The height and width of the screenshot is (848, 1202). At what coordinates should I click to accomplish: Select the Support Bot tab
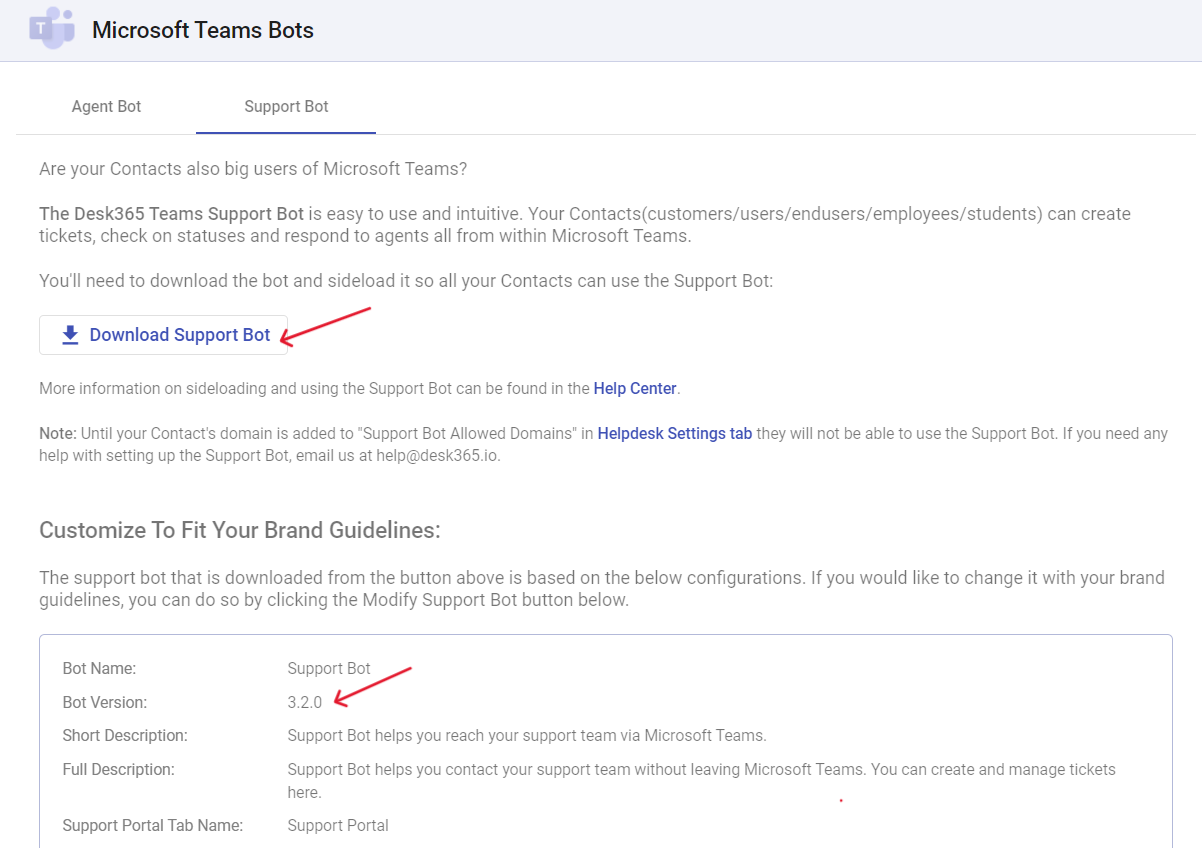(x=286, y=106)
